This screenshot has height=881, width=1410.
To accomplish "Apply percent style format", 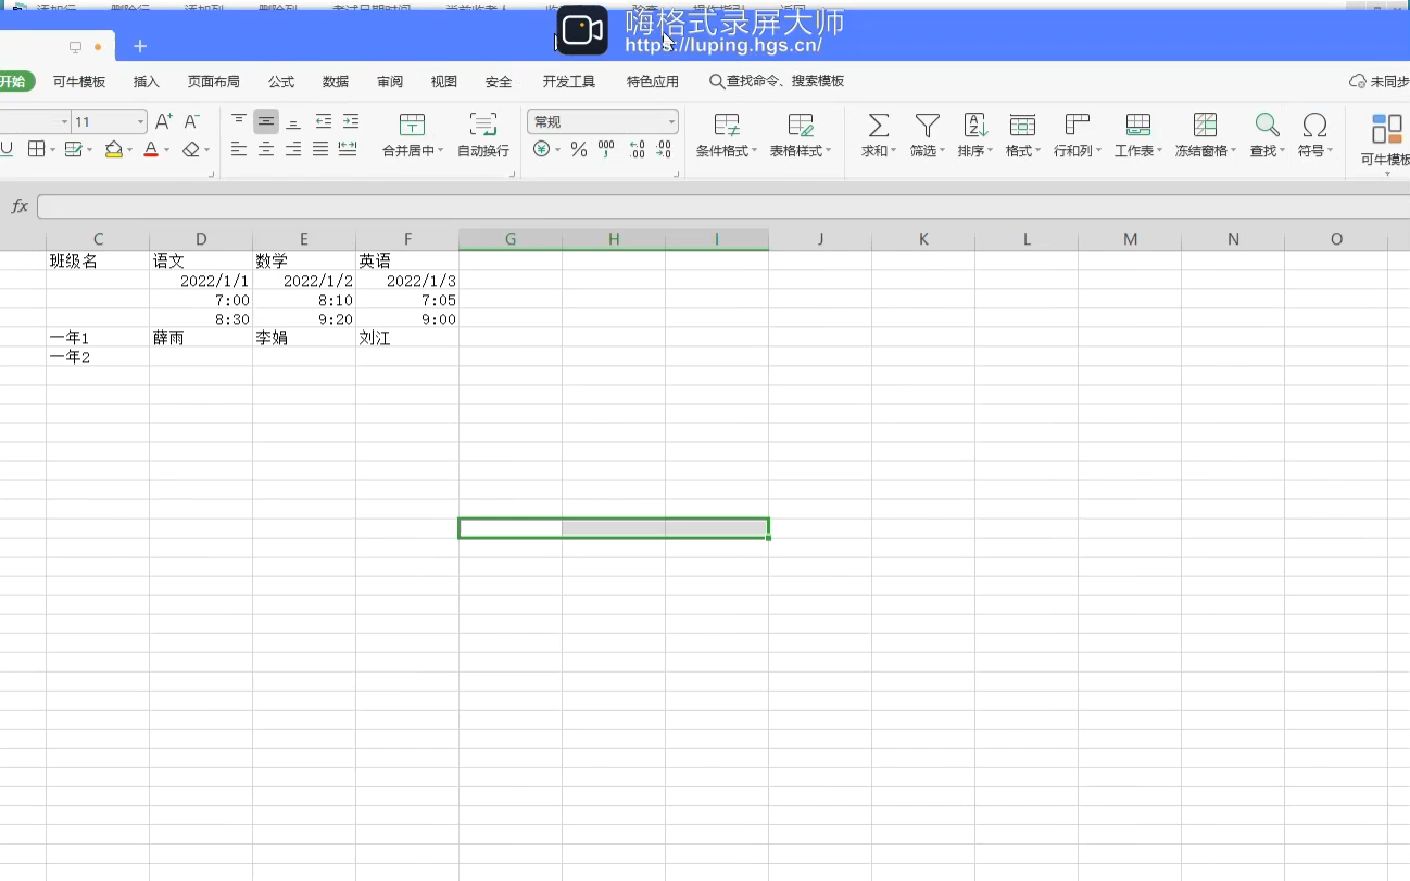I will pyautogui.click(x=578, y=149).
